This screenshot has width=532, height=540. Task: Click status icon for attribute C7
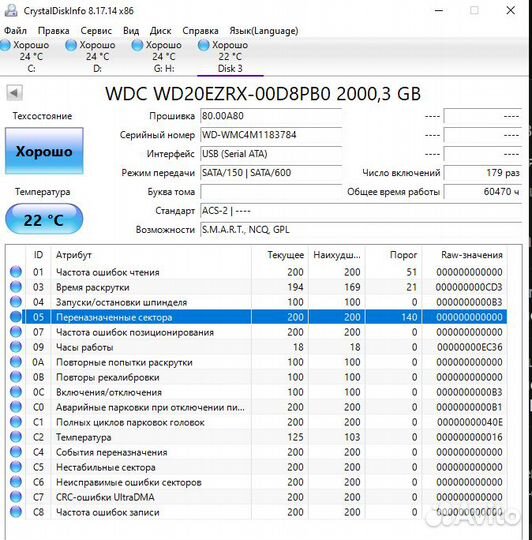coord(16,497)
